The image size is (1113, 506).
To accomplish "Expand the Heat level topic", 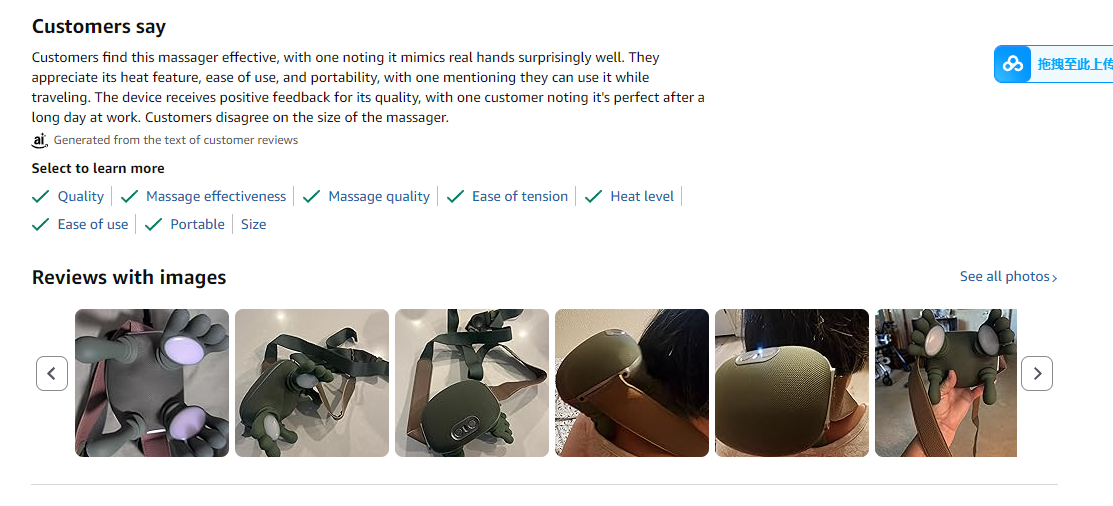I will point(642,197).
